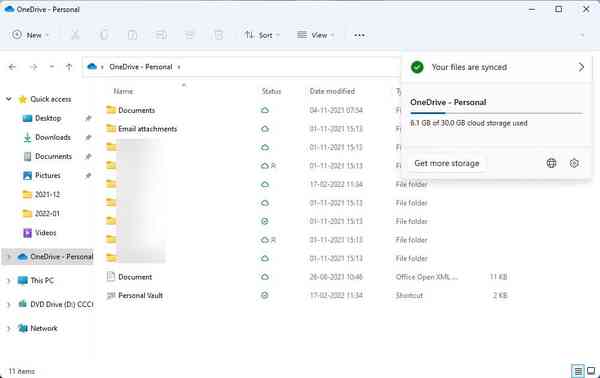Collapse the Quick access tree
600x378 pixels.
pos(8,99)
